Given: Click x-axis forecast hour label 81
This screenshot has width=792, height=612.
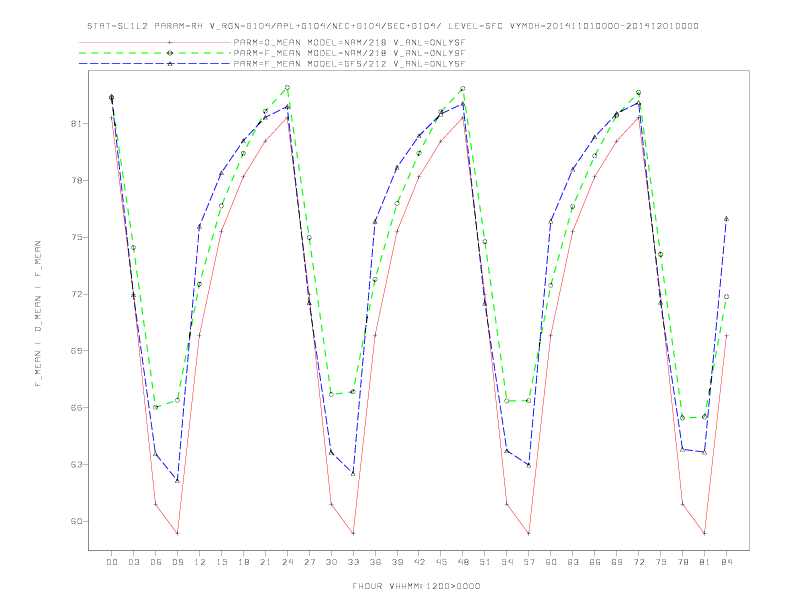Looking at the screenshot, I should click(705, 562).
